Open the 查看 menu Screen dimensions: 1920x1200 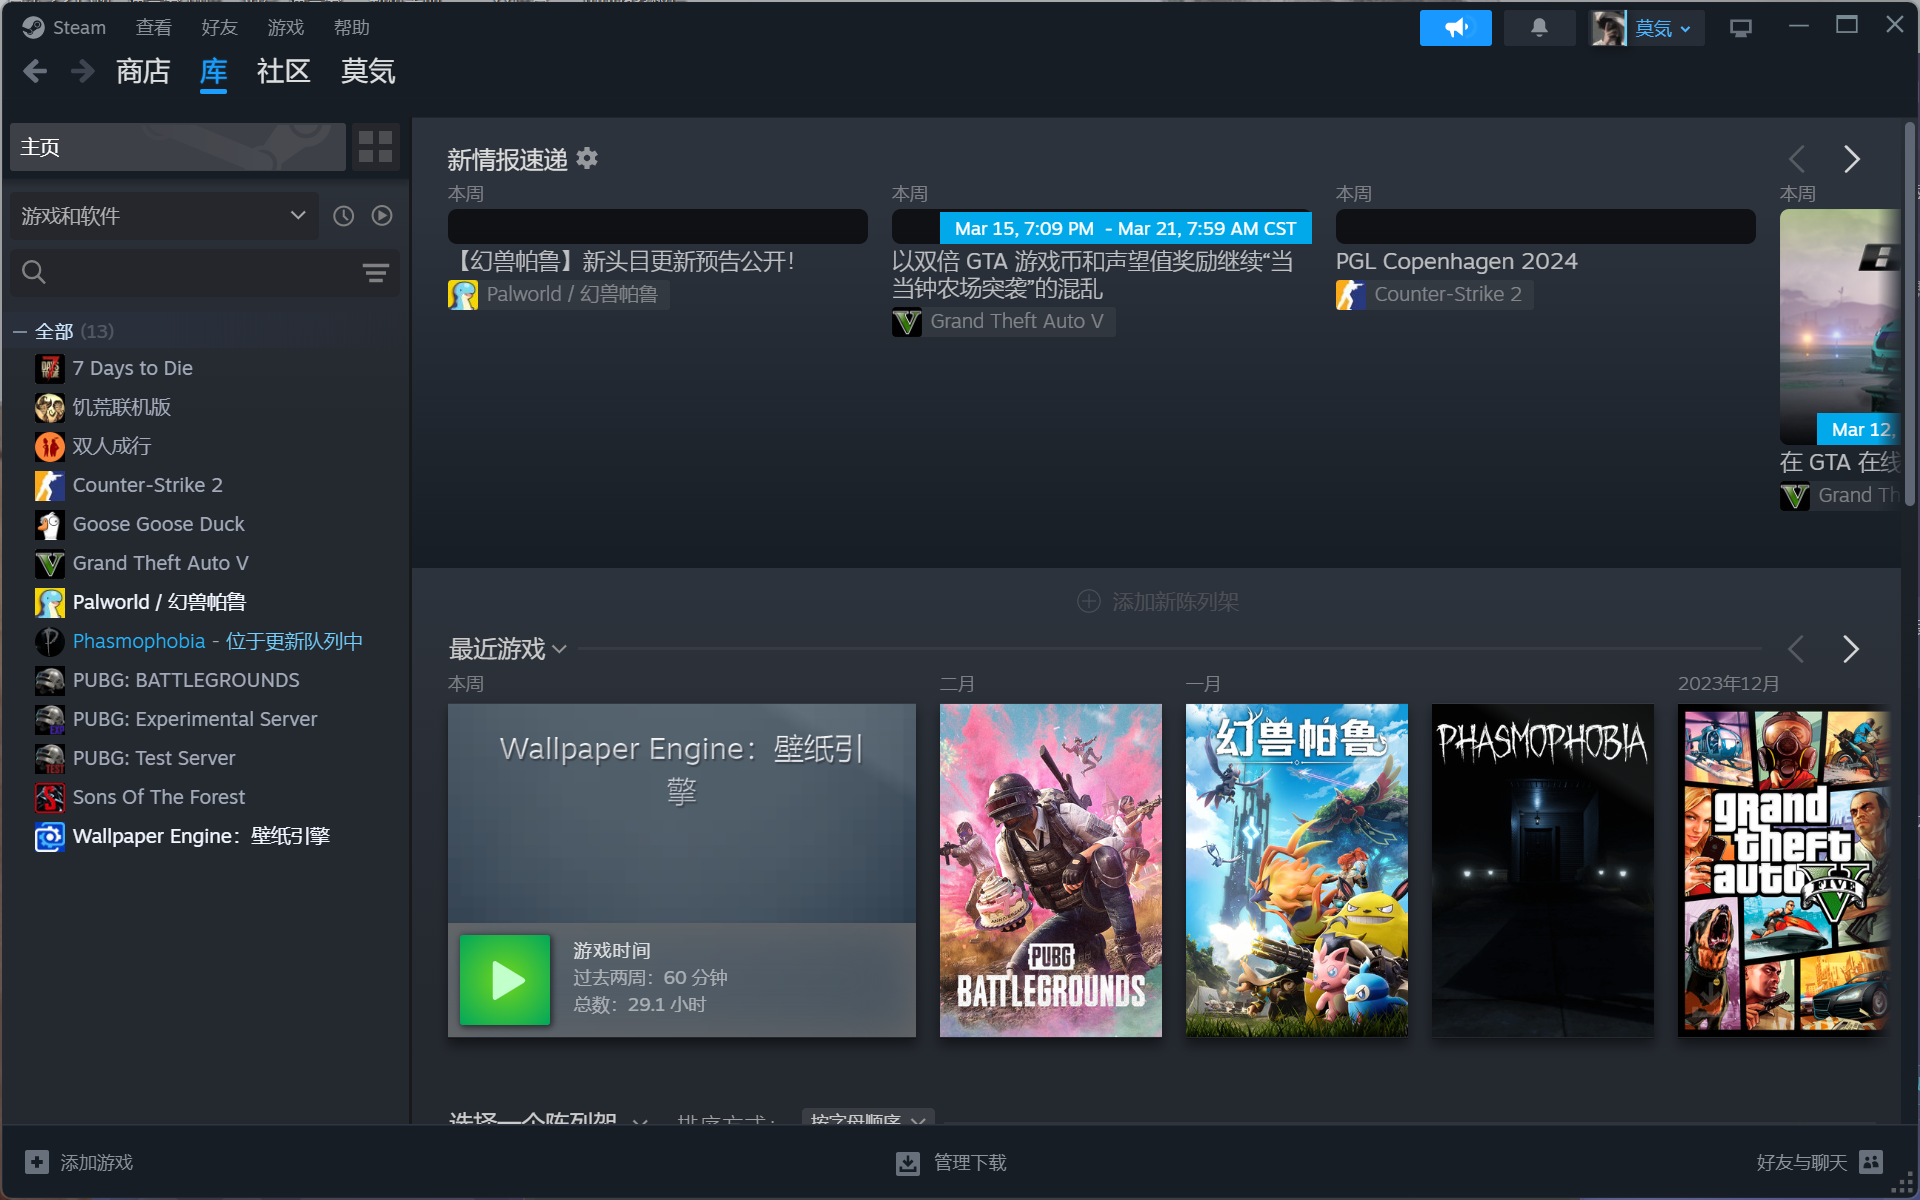153,27
